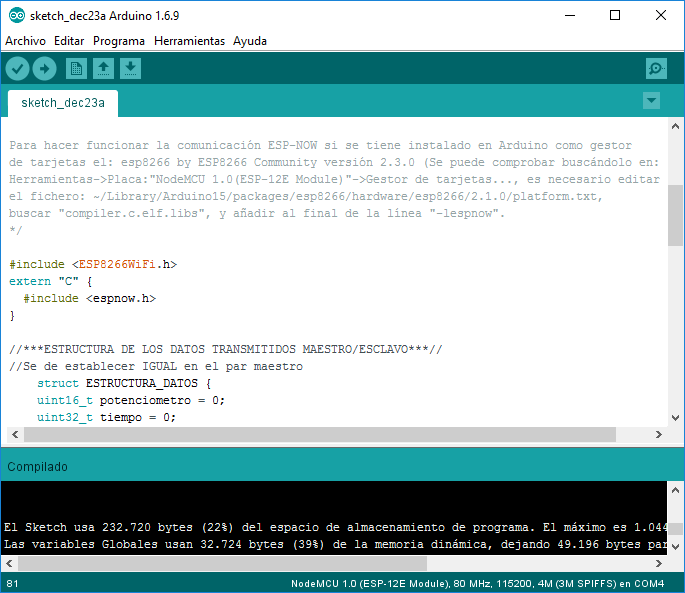The width and height of the screenshot is (685, 593).
Task: Click the editor vertical scrollbar thumb
Action: (675, 215)
